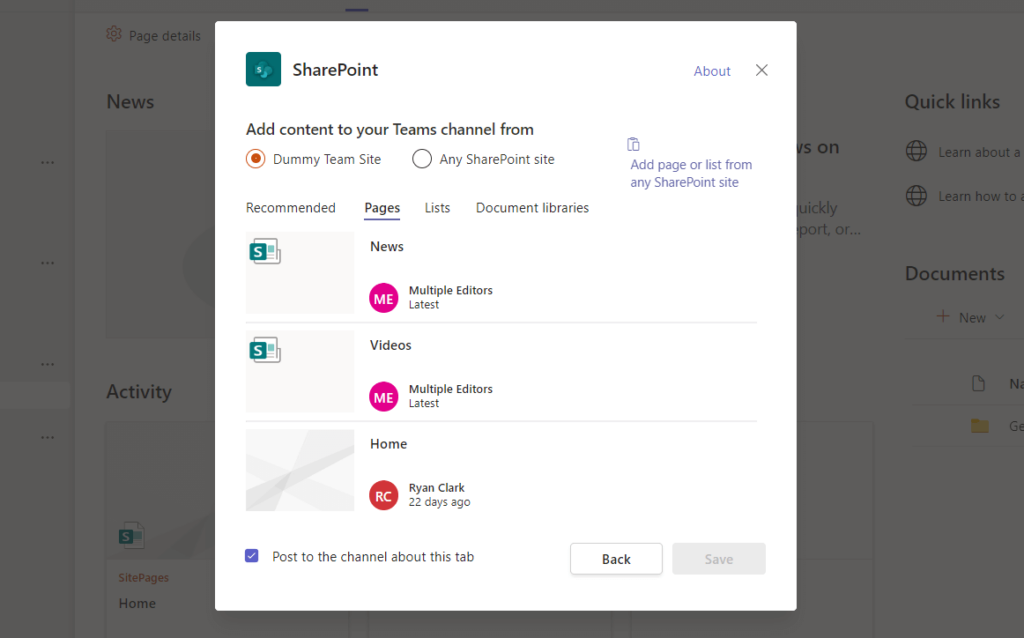1024x638 pixels.
Task: Click the globe icon beside Learn how to
Action: pyautogui.click(x=916, y=195)
